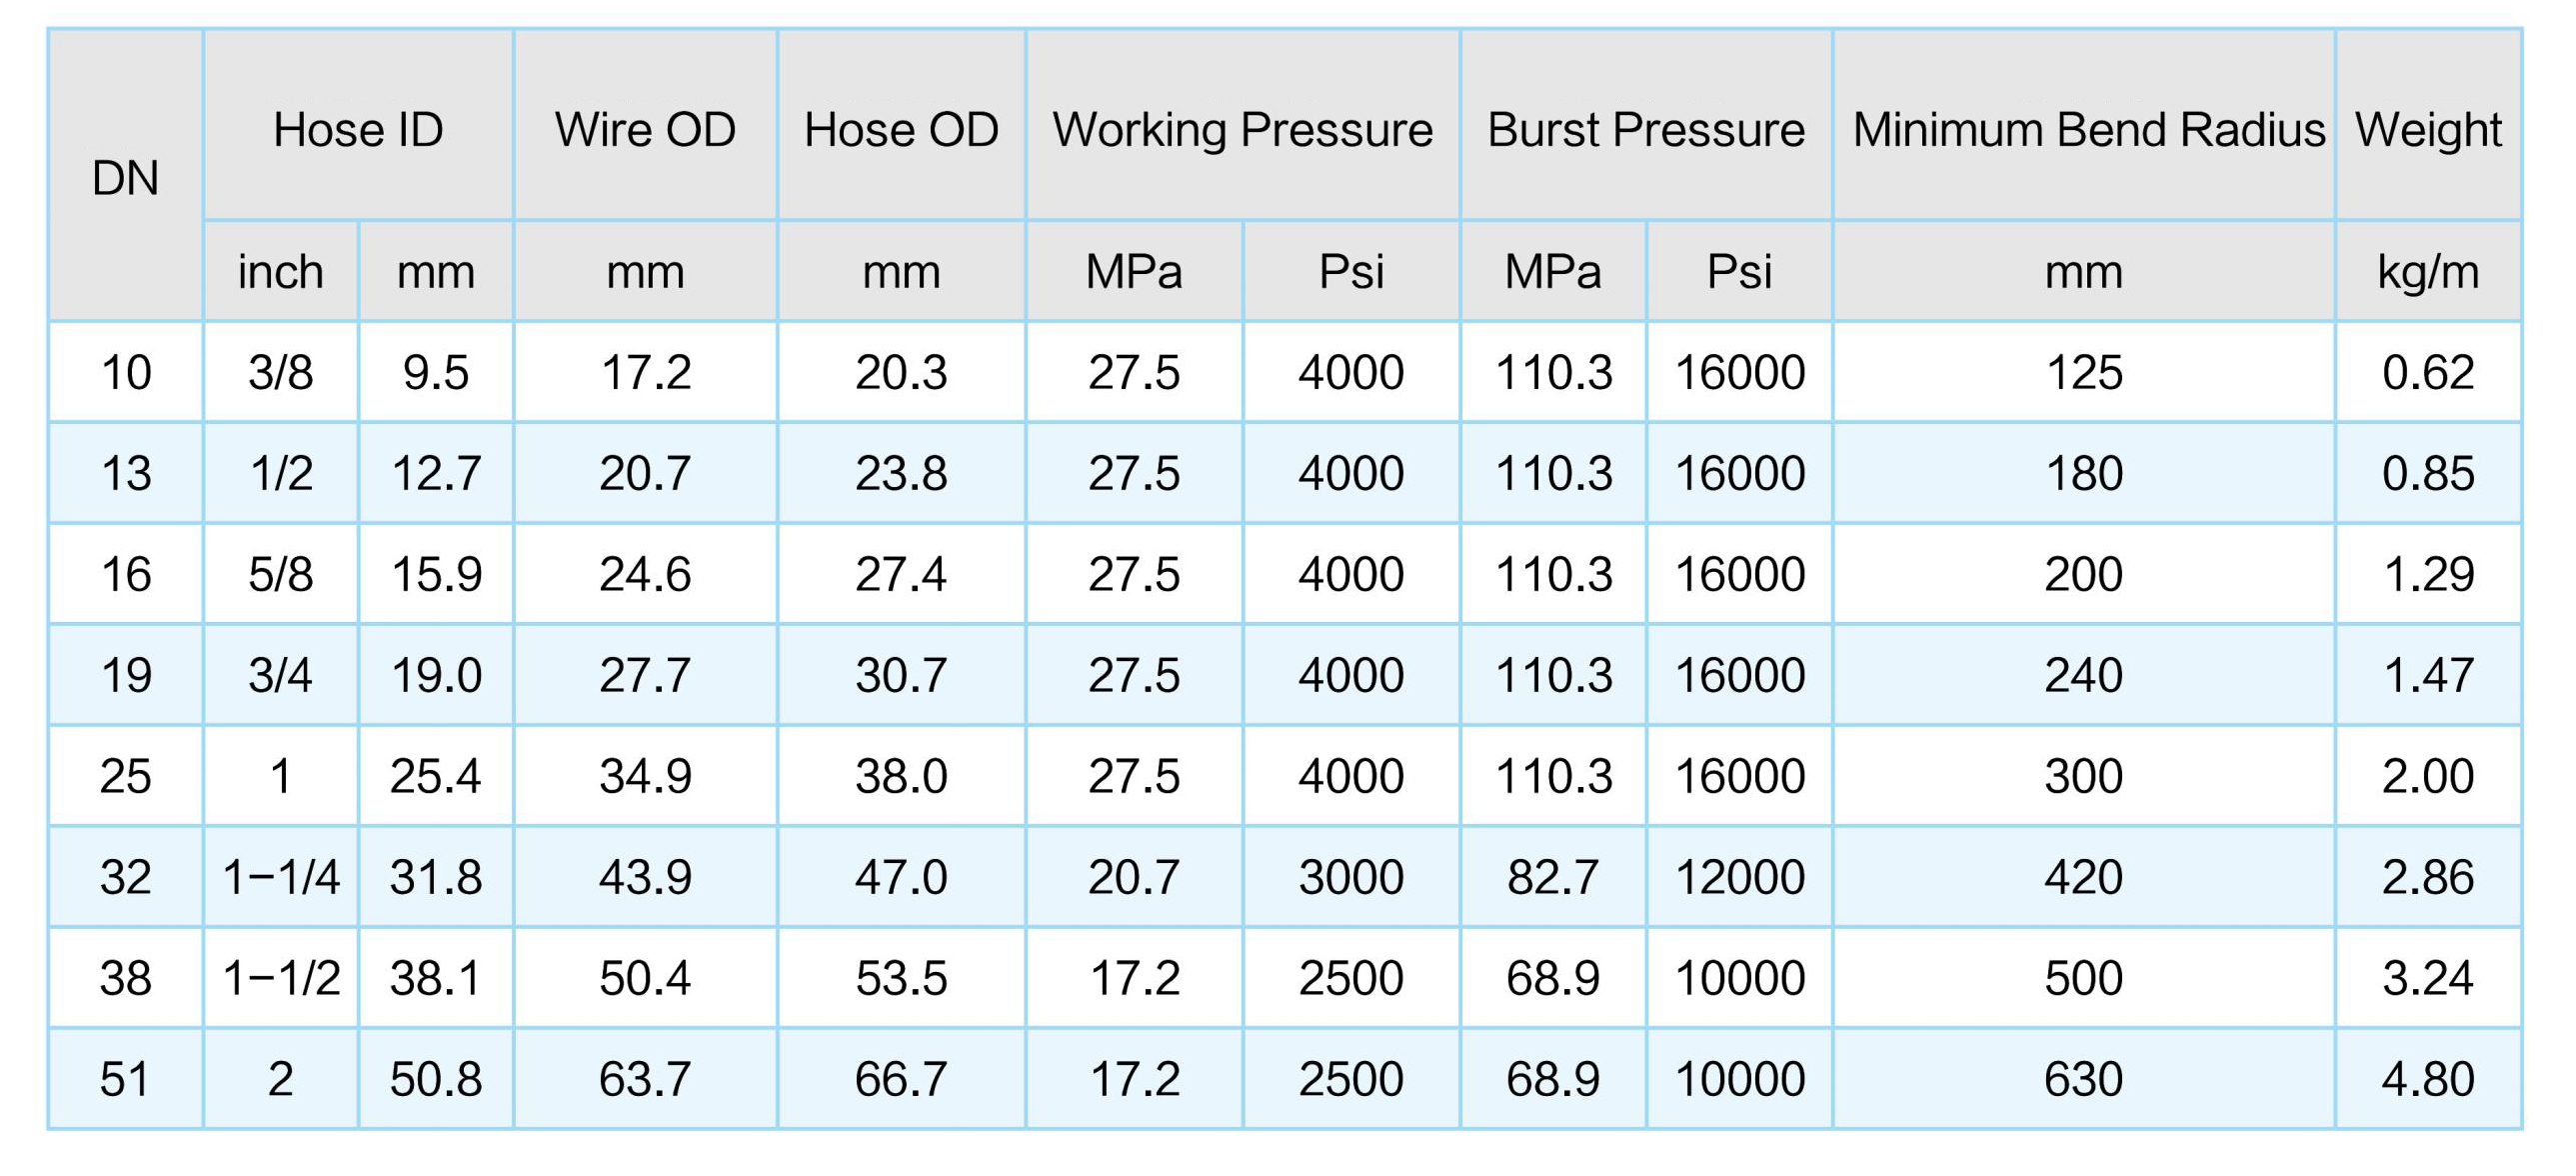Viewport: 2576px width, 1176px height.
Task: Click weight 4.80 value
Action: point(2428,1079)
